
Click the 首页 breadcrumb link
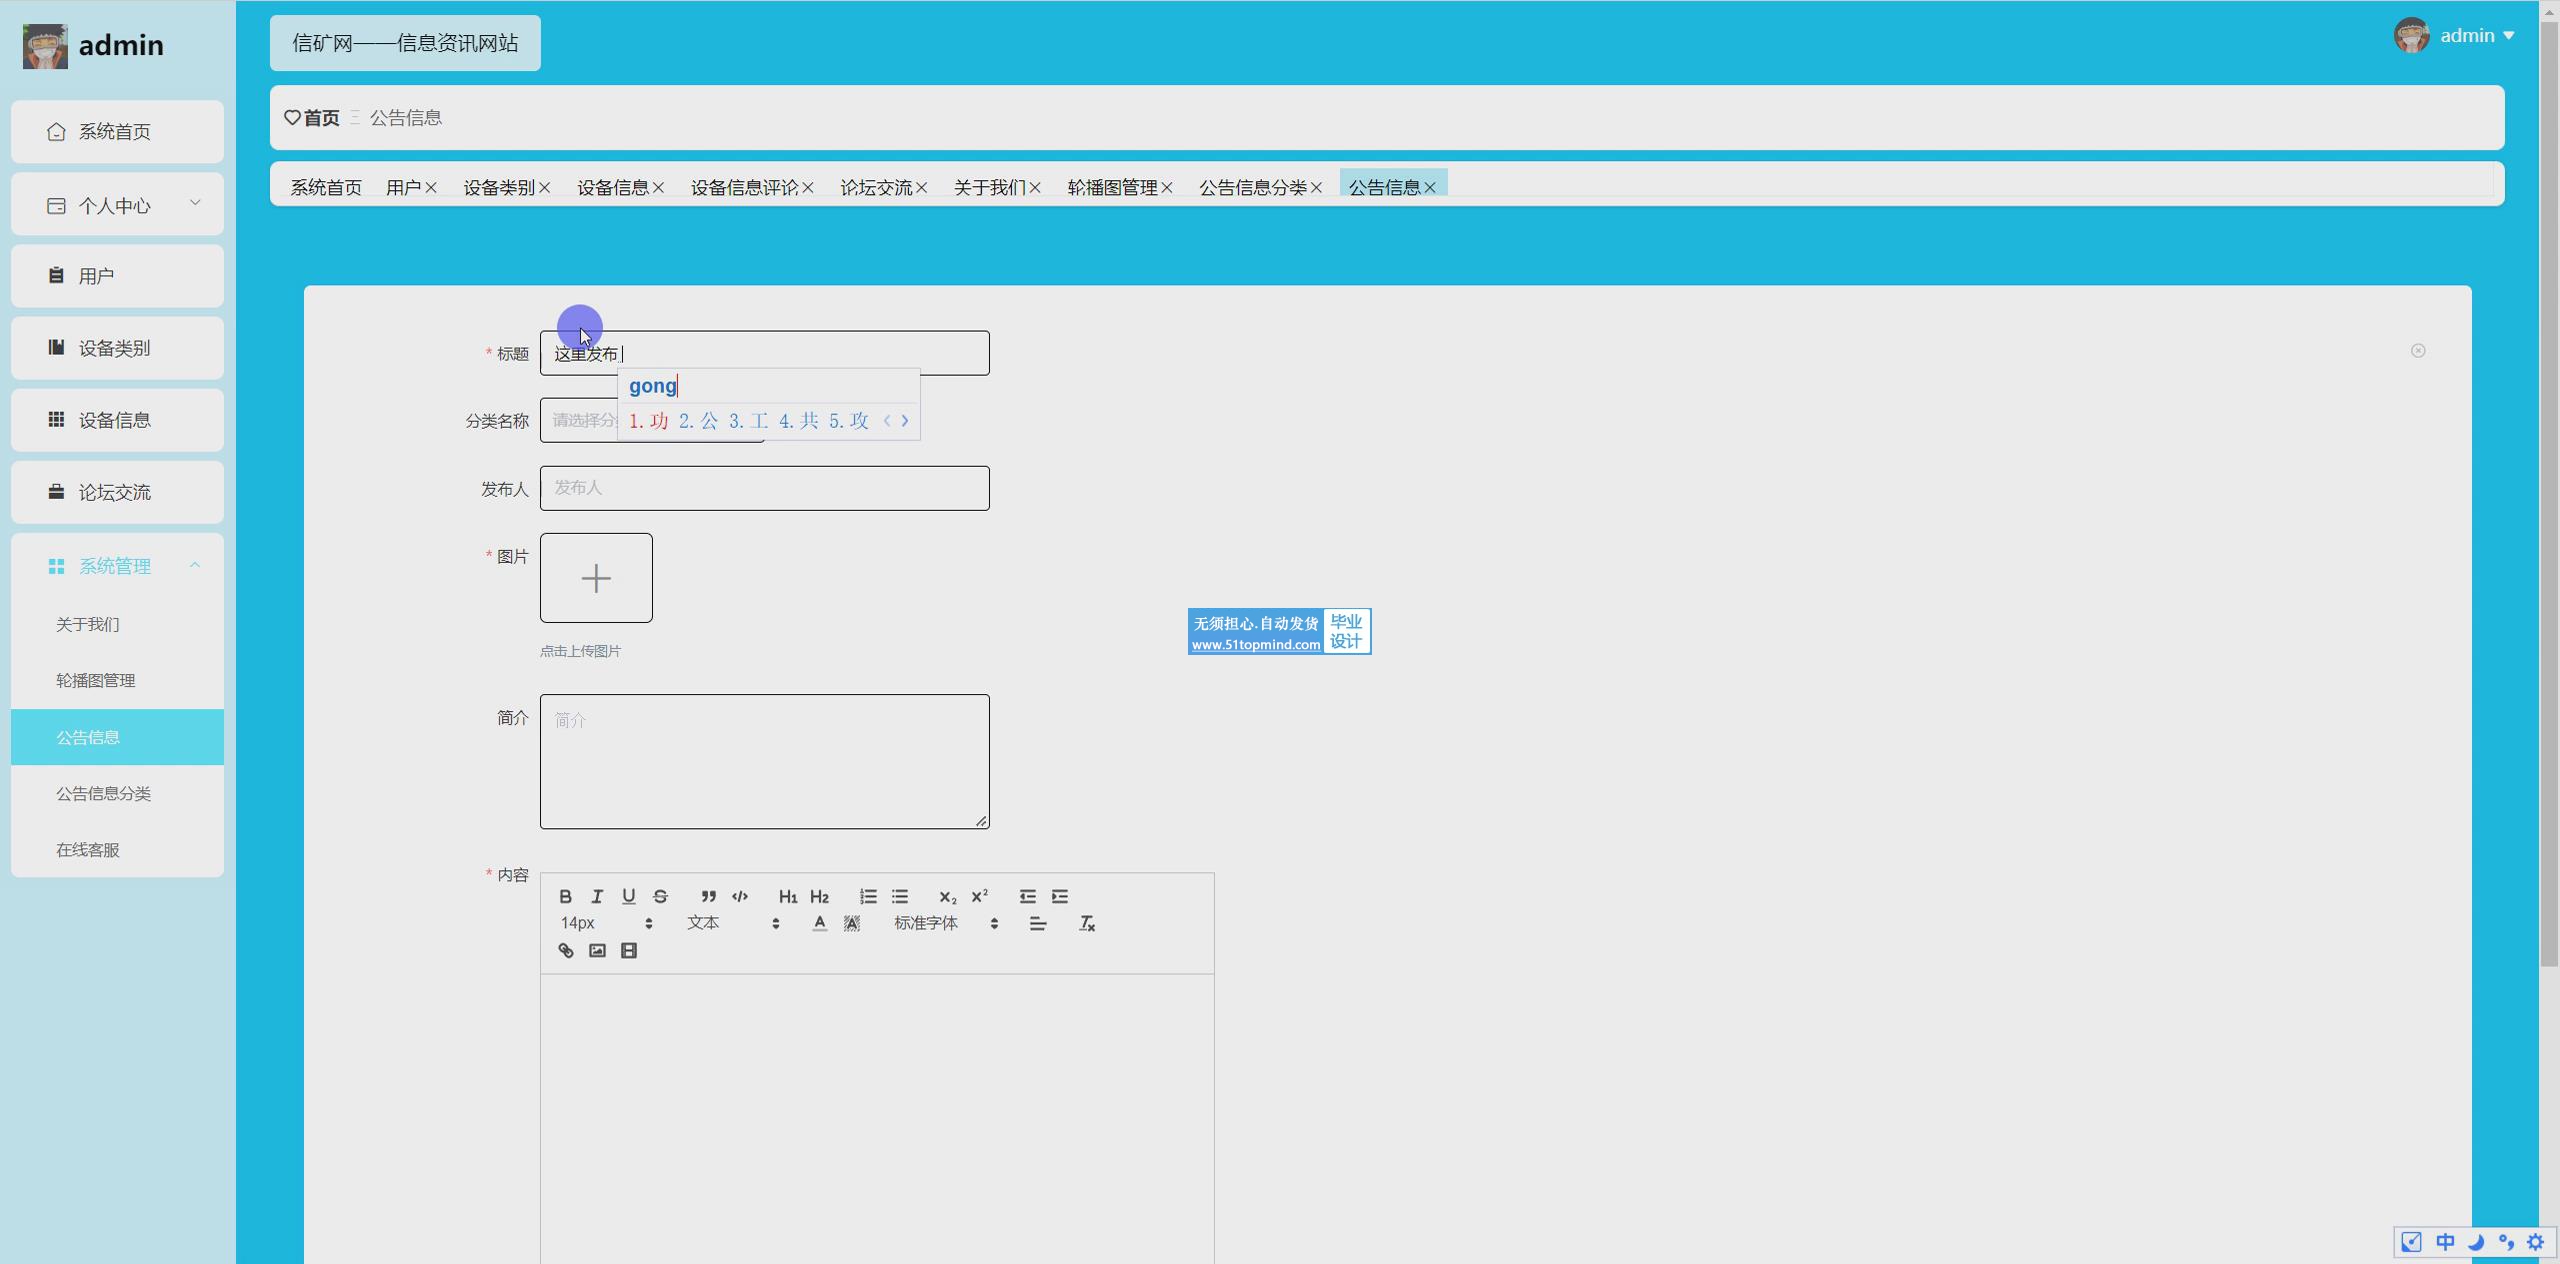[x=321, y=118]
